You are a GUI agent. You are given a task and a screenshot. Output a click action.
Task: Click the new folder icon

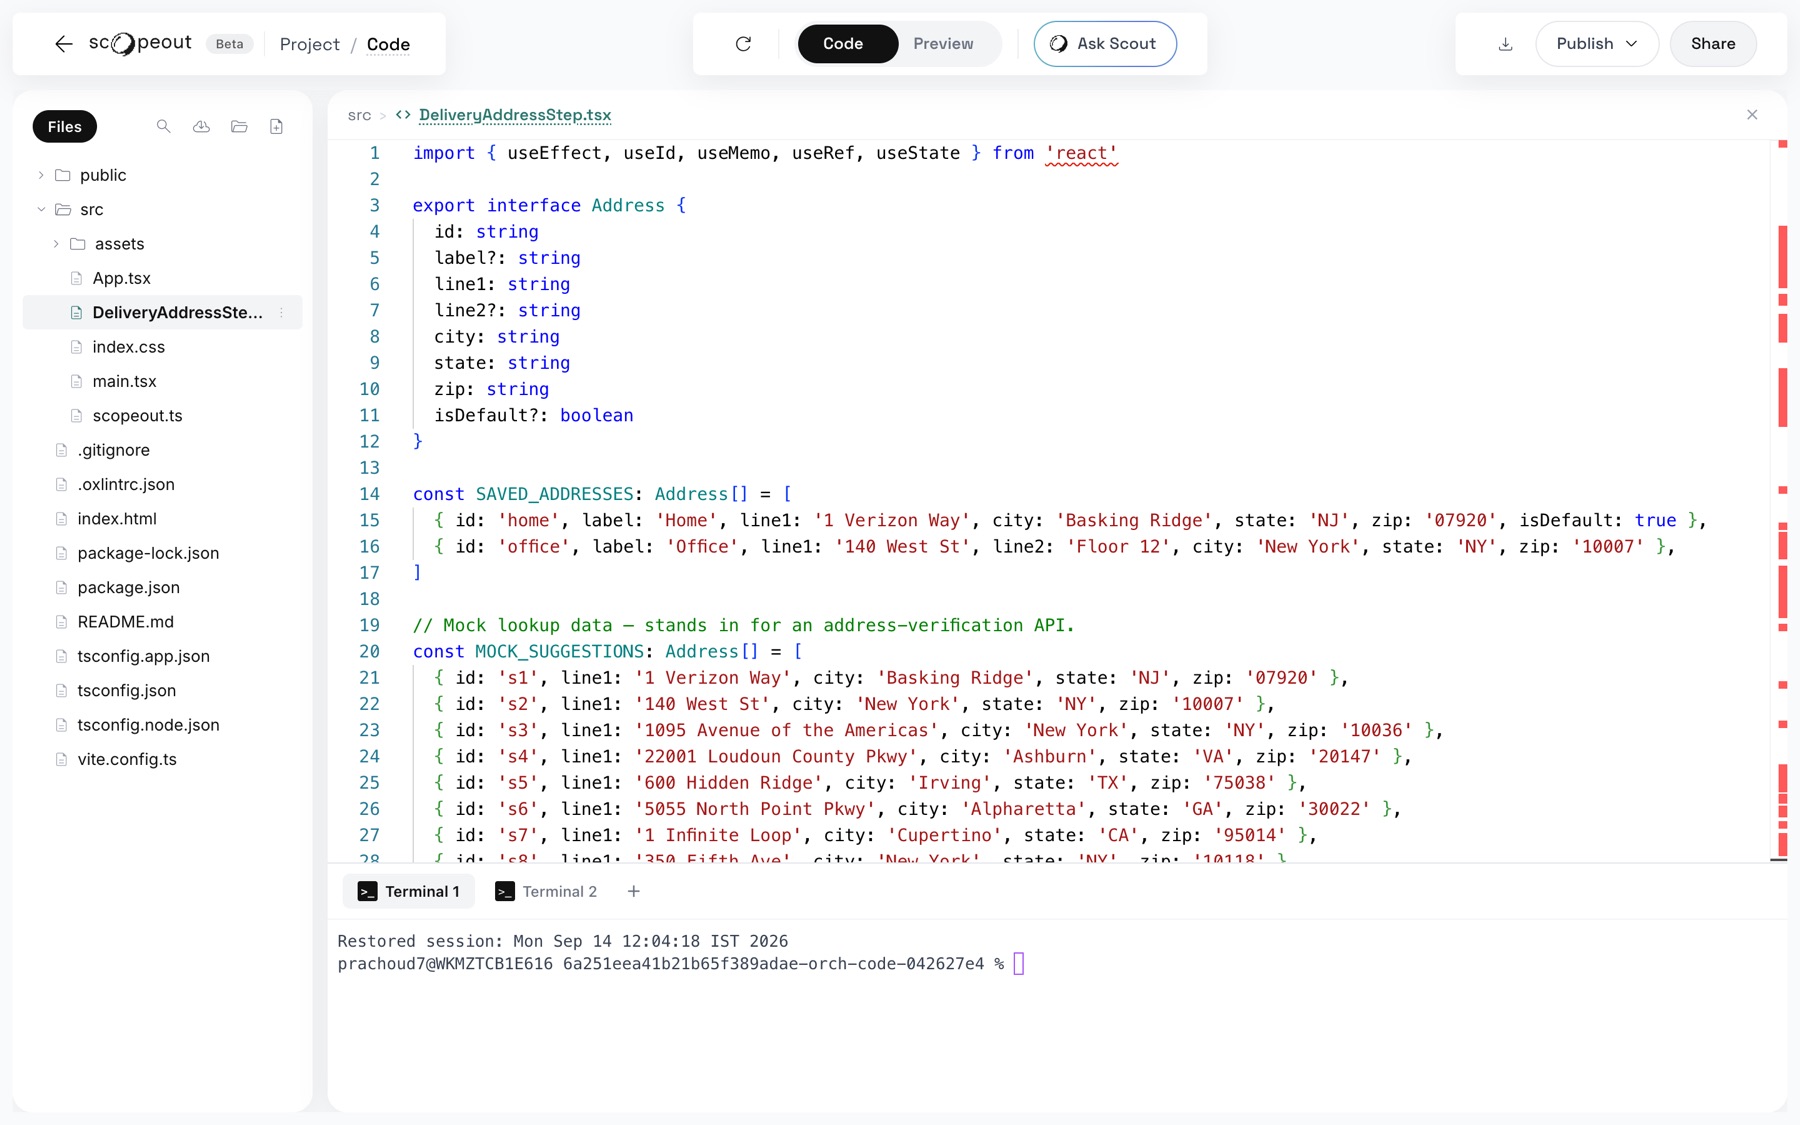click(x=239, y=126)
